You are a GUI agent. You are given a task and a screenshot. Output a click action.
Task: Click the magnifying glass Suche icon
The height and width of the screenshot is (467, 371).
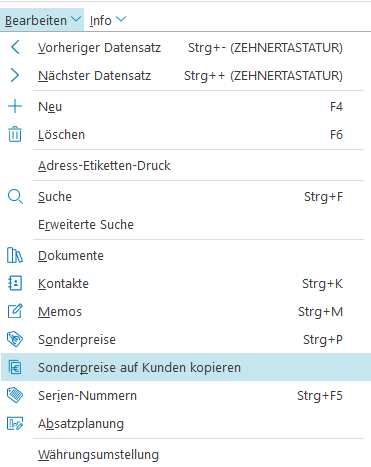point(15,197)
